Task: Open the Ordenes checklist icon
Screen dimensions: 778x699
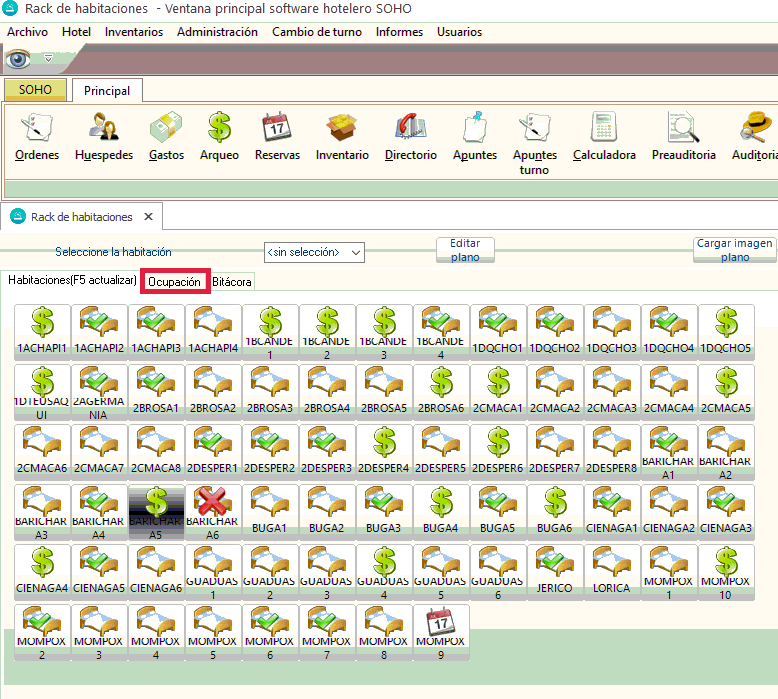Action: tap(37, 128)
